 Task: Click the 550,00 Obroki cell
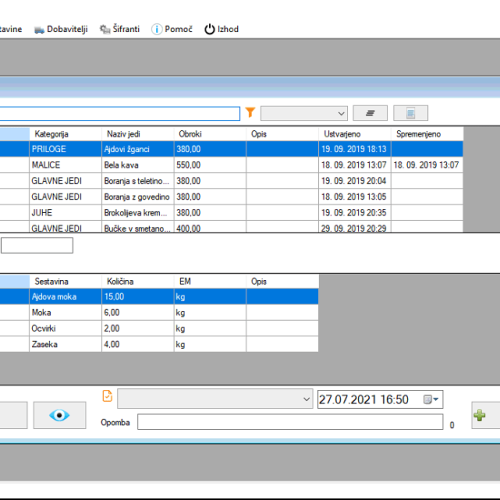tap(210, 165)
